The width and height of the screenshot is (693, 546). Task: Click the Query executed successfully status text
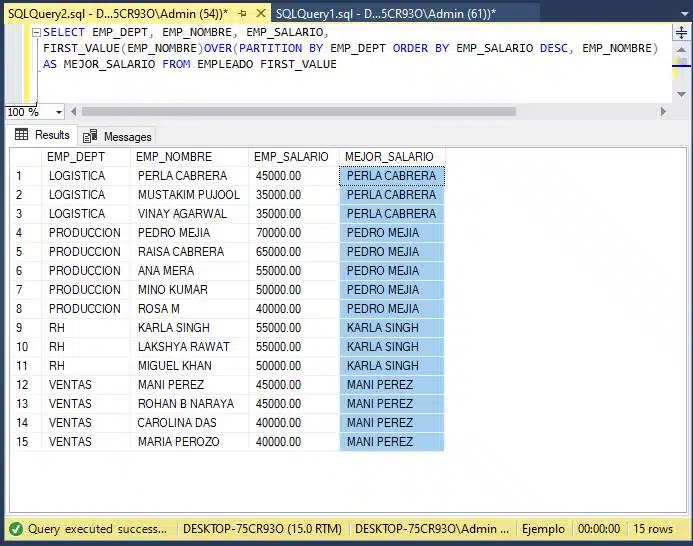(97, 529)
